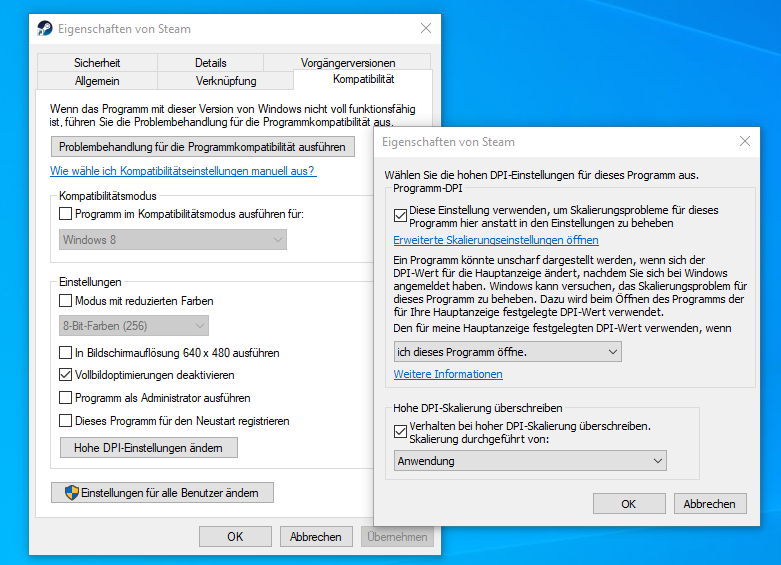
Task: Click Einstellungen für alle Benutzer ändern
Action: coord(162,493)
